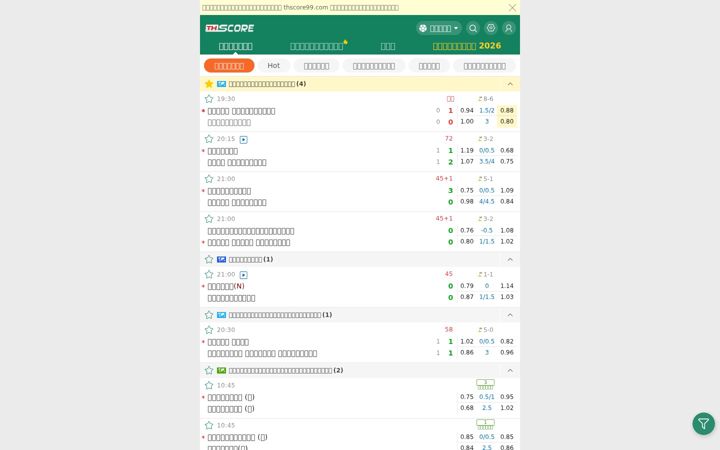Open settings via the header gear icon
720x450 pixels.
click(x=490, y=28)
